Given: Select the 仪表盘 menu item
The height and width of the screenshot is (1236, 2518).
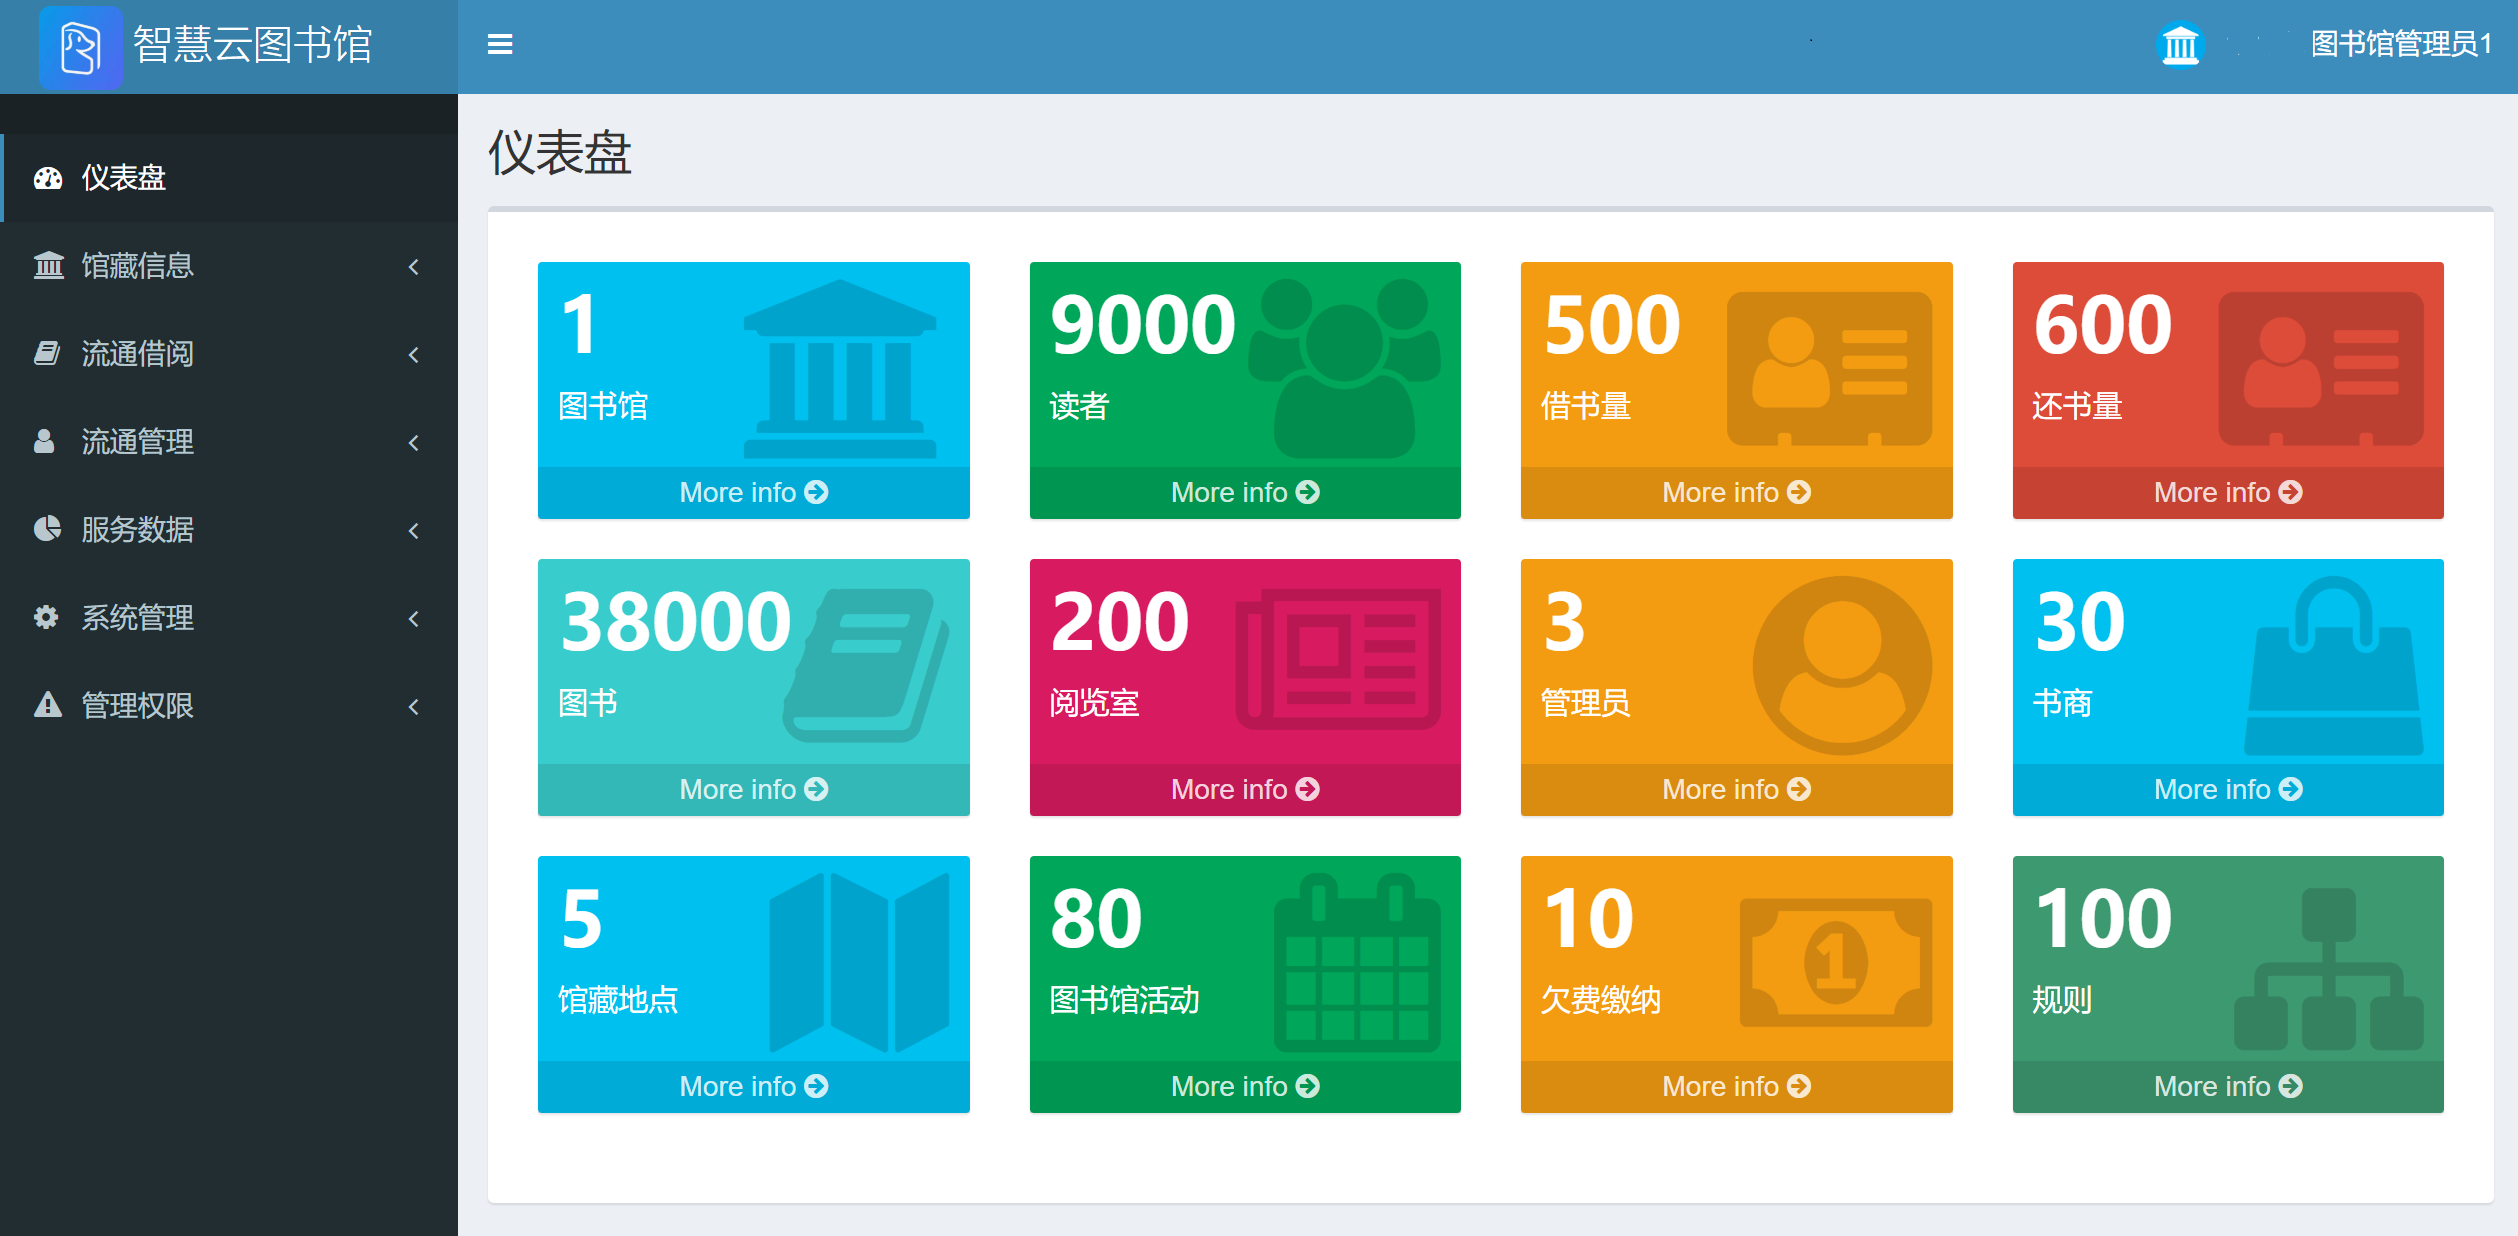Looking at the screenshot, I should click(x=124, y=178).
